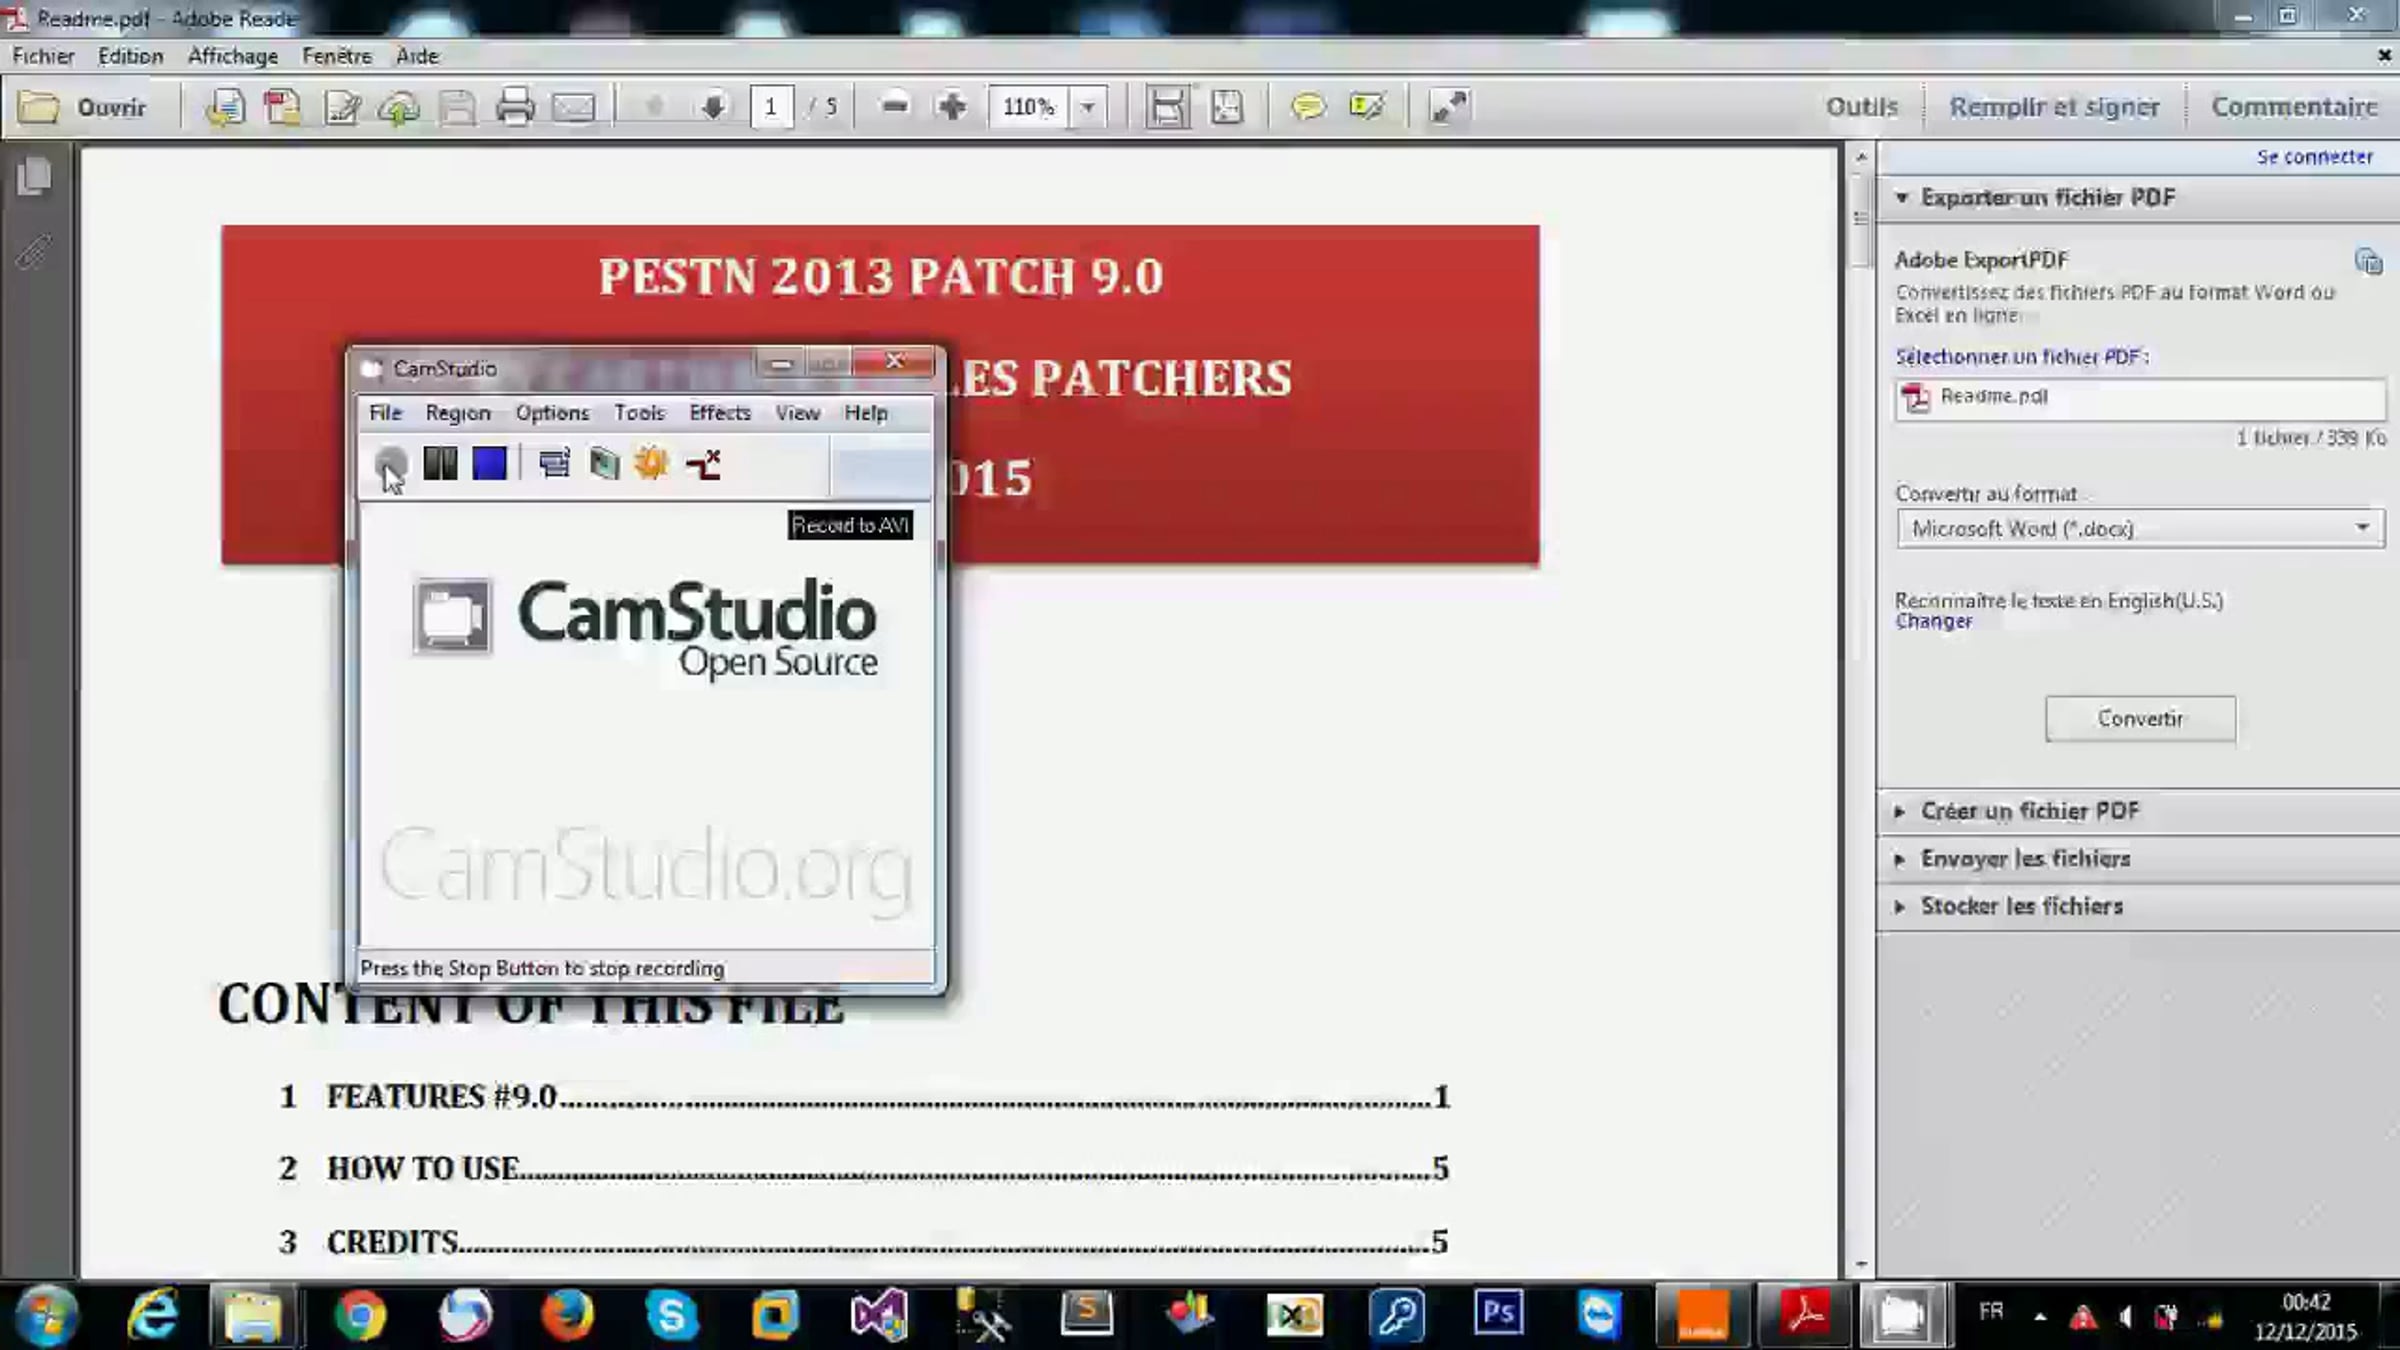Viewport: 2400px width, 1350px height.
Task: Click the fit full page icon
Action: pos(1227,107)
